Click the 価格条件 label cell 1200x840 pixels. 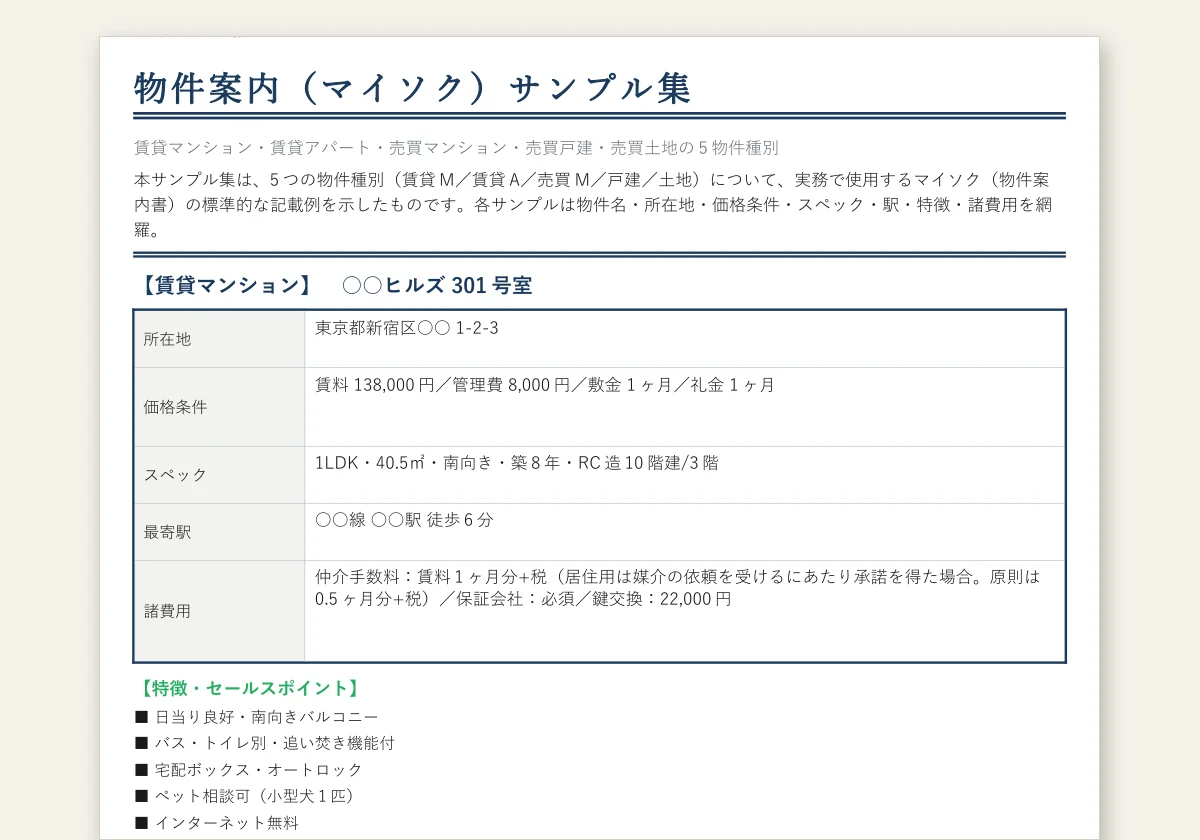coord(220,407)
